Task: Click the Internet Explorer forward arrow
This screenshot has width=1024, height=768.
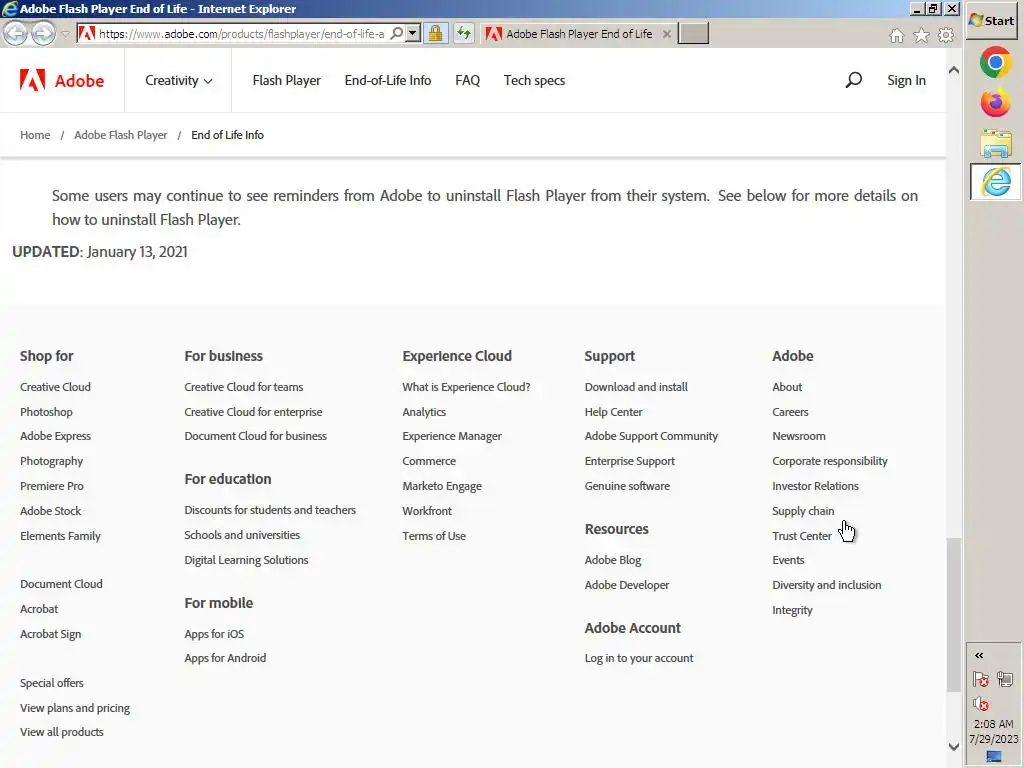Action: [x=43, y=33]
